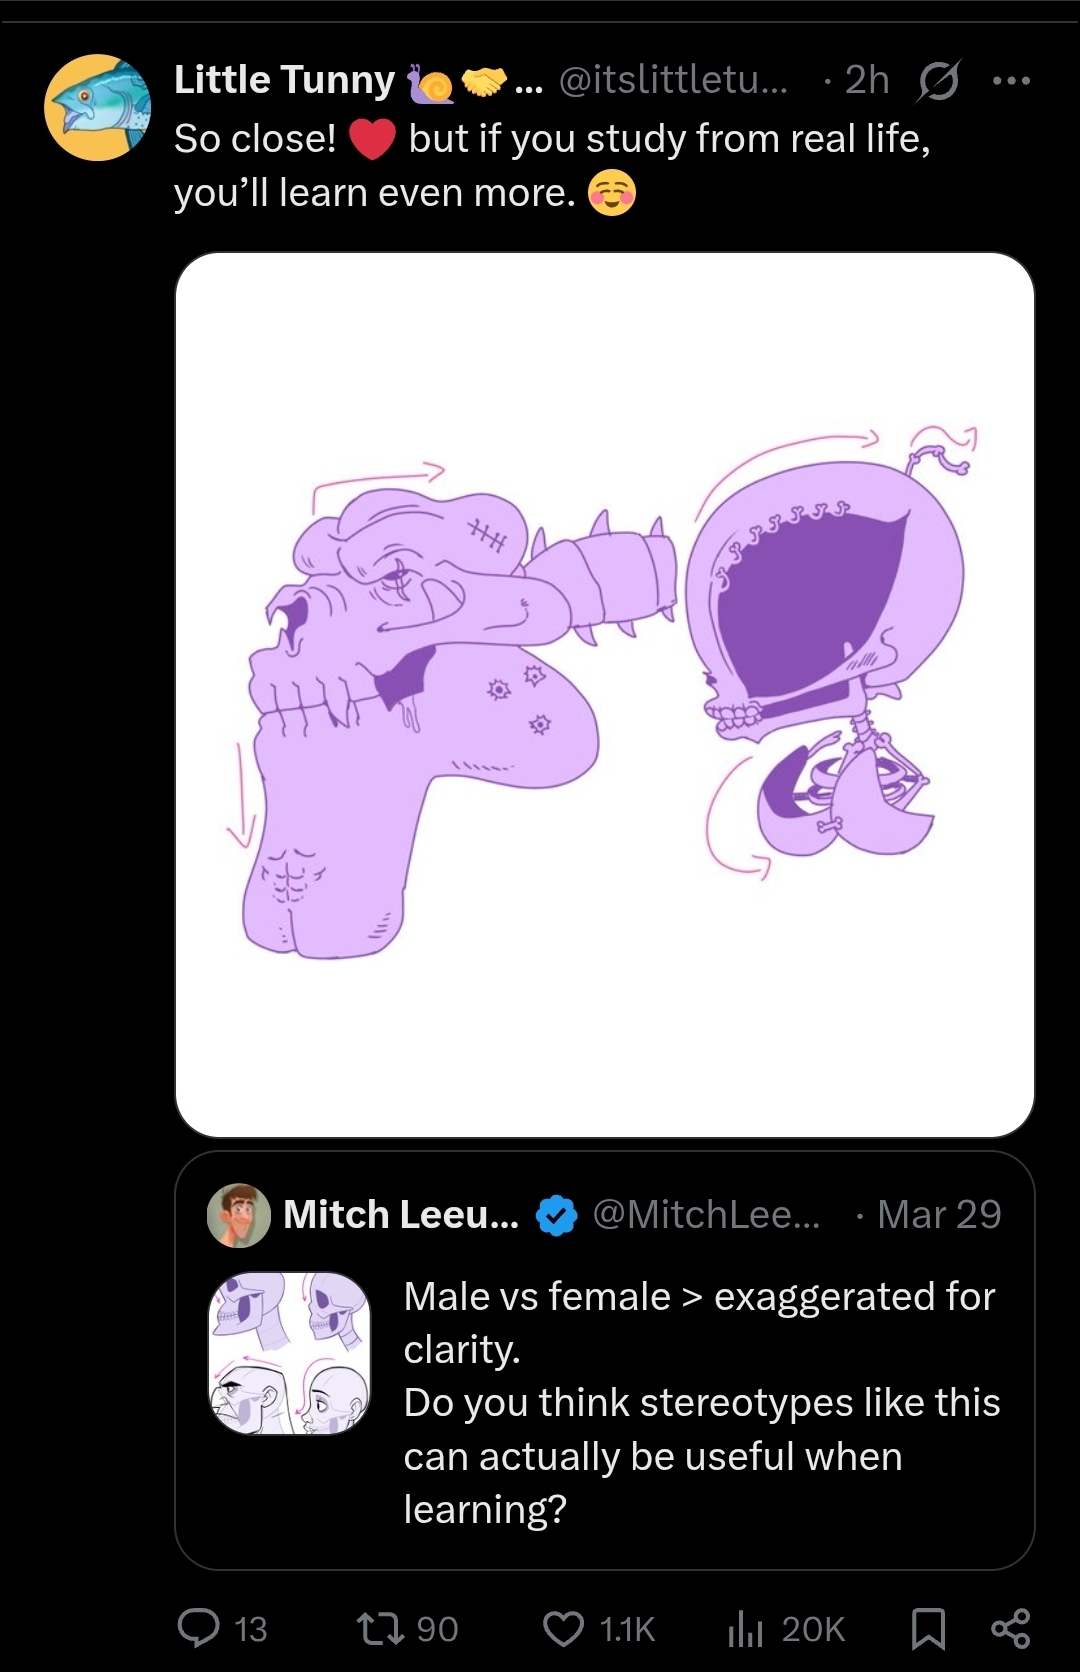
Task: Bookmark this tweet
Action: pyautogui.click(x=928, y=1628)
